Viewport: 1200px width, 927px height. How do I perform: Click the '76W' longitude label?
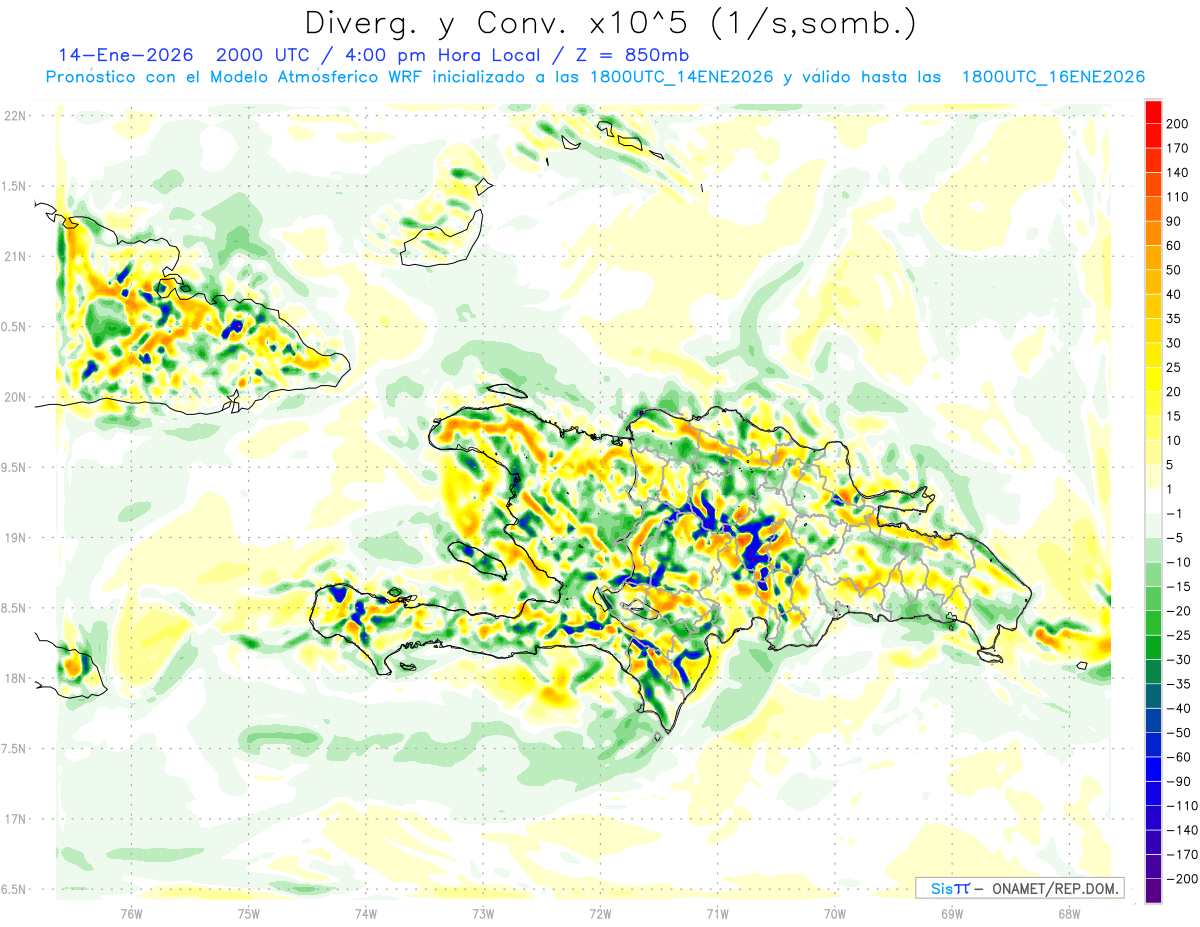point(131,913)
